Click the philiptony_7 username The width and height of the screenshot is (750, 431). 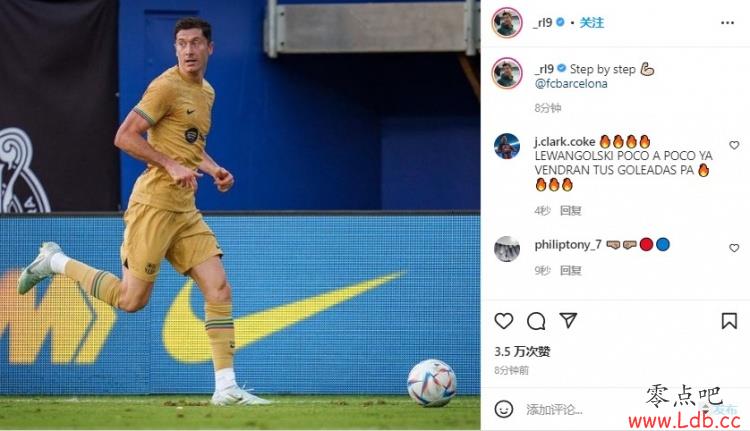pos(568,245)
